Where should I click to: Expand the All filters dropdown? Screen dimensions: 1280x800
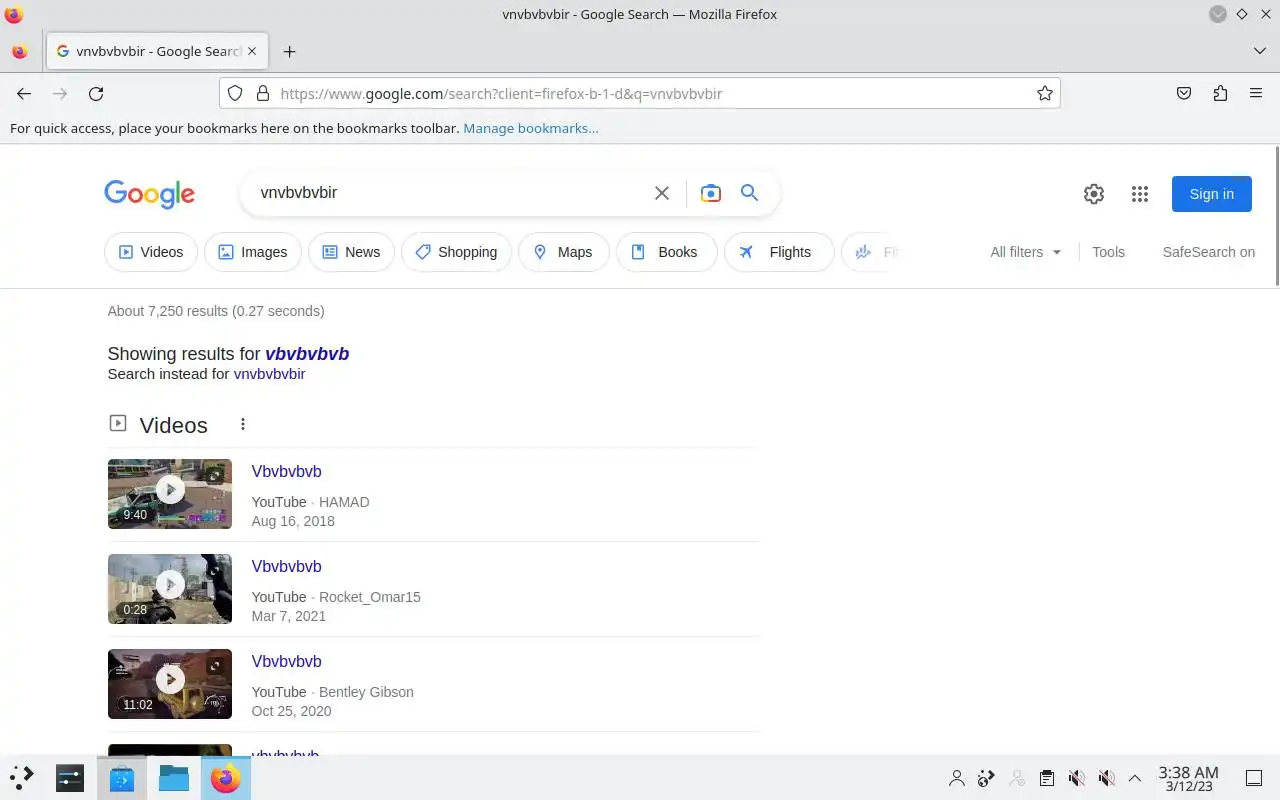1026,252
